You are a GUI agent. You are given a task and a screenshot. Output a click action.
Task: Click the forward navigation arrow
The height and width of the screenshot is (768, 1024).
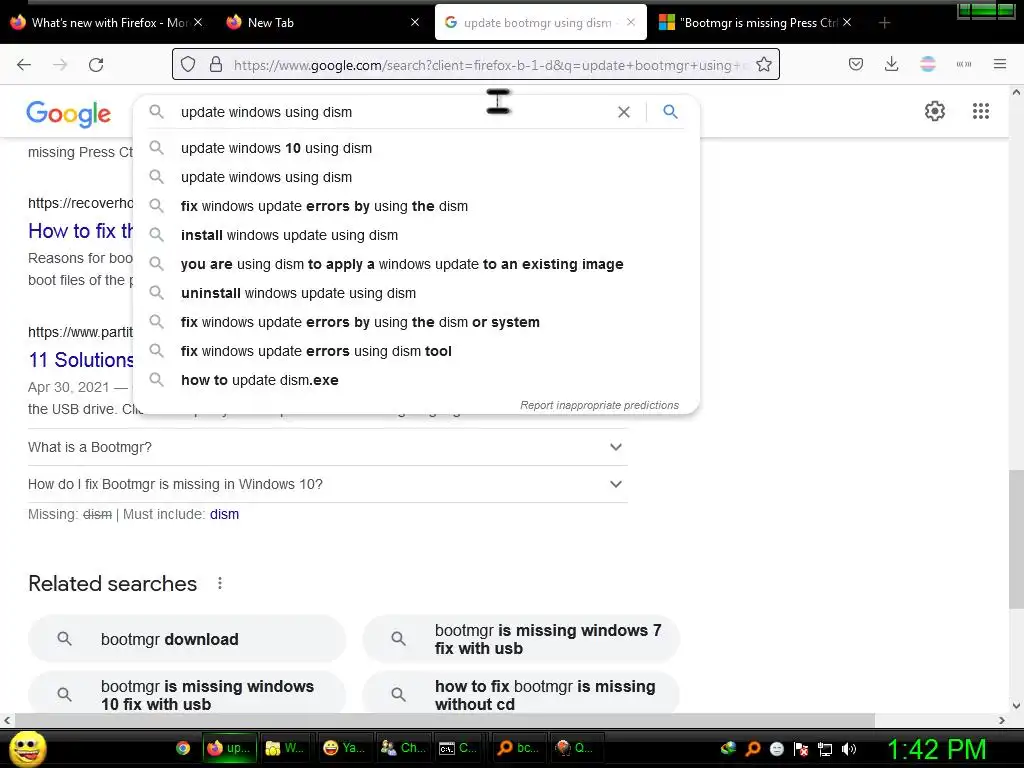(60, 64)
